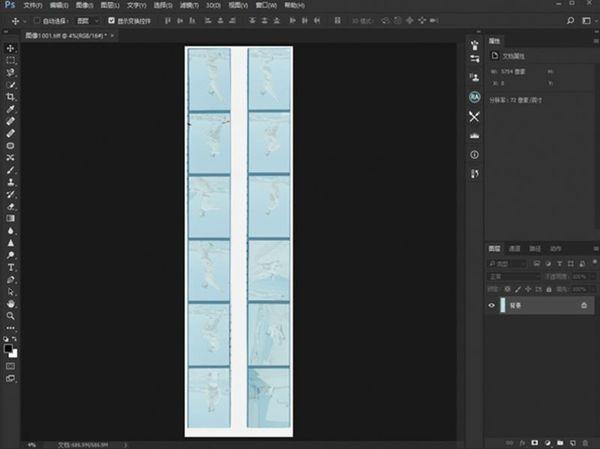600x449 pixels.
Task: Click the search magnifier in options bar
Action: [571, 20]
